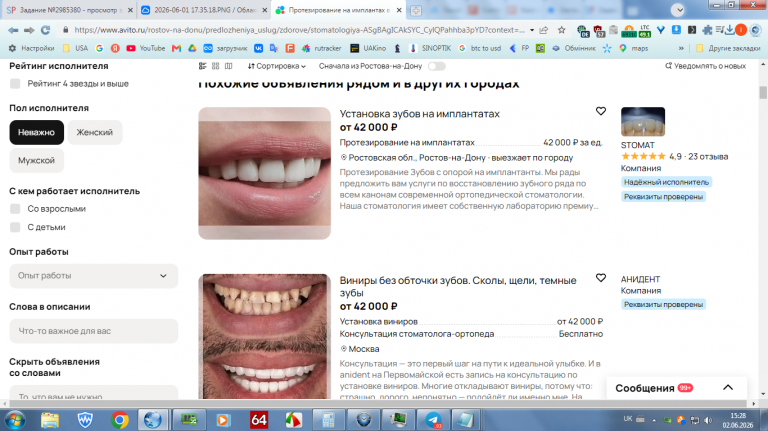
Task: Show hidden system tray icons arrow
Action: coord(653,420)
